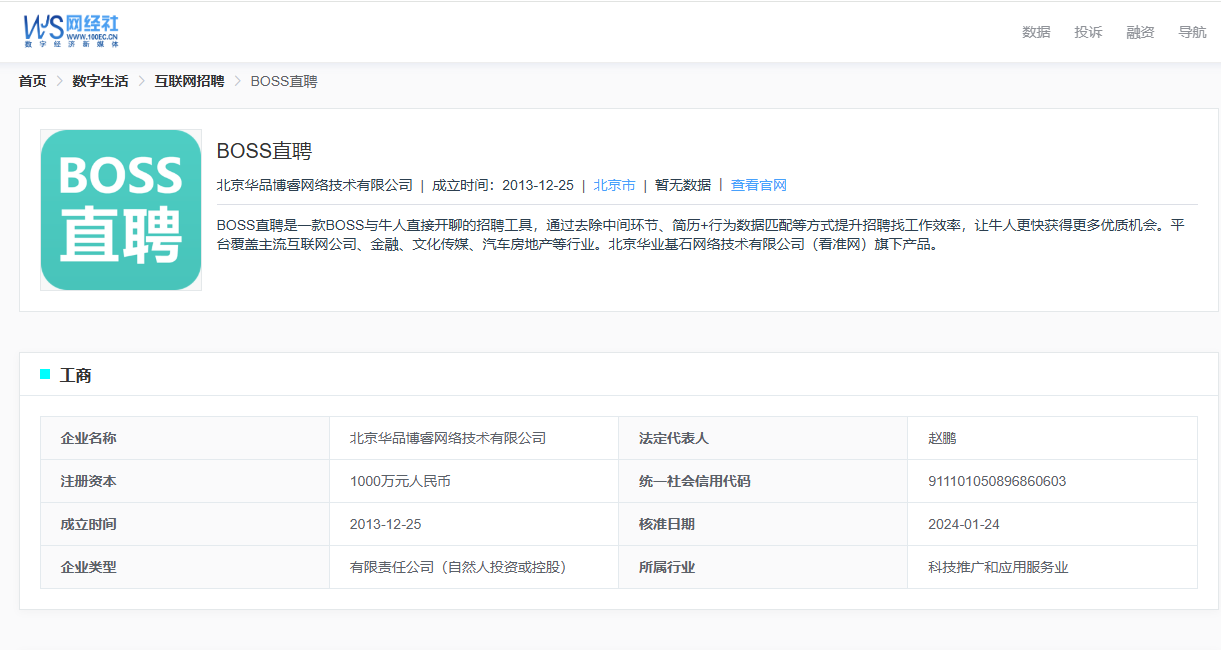Image resolution: width=1221 pixels, height=650 pixels.
Task: Select the 企业名称 label cell
Action: pyautogui.click(x=185, y=438)
